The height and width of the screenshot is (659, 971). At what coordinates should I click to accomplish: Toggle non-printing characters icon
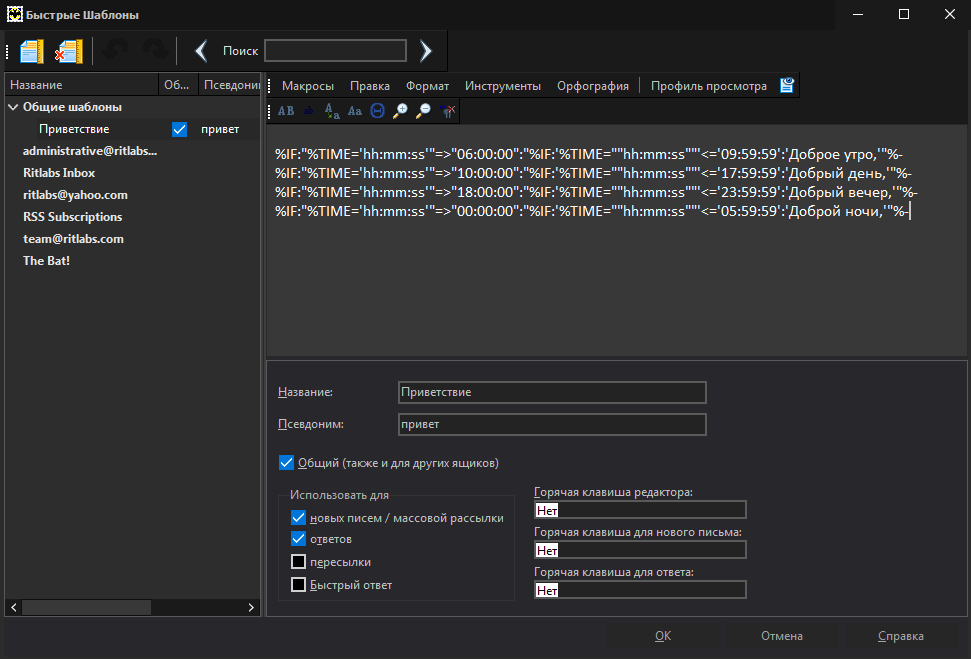point(446,111)
